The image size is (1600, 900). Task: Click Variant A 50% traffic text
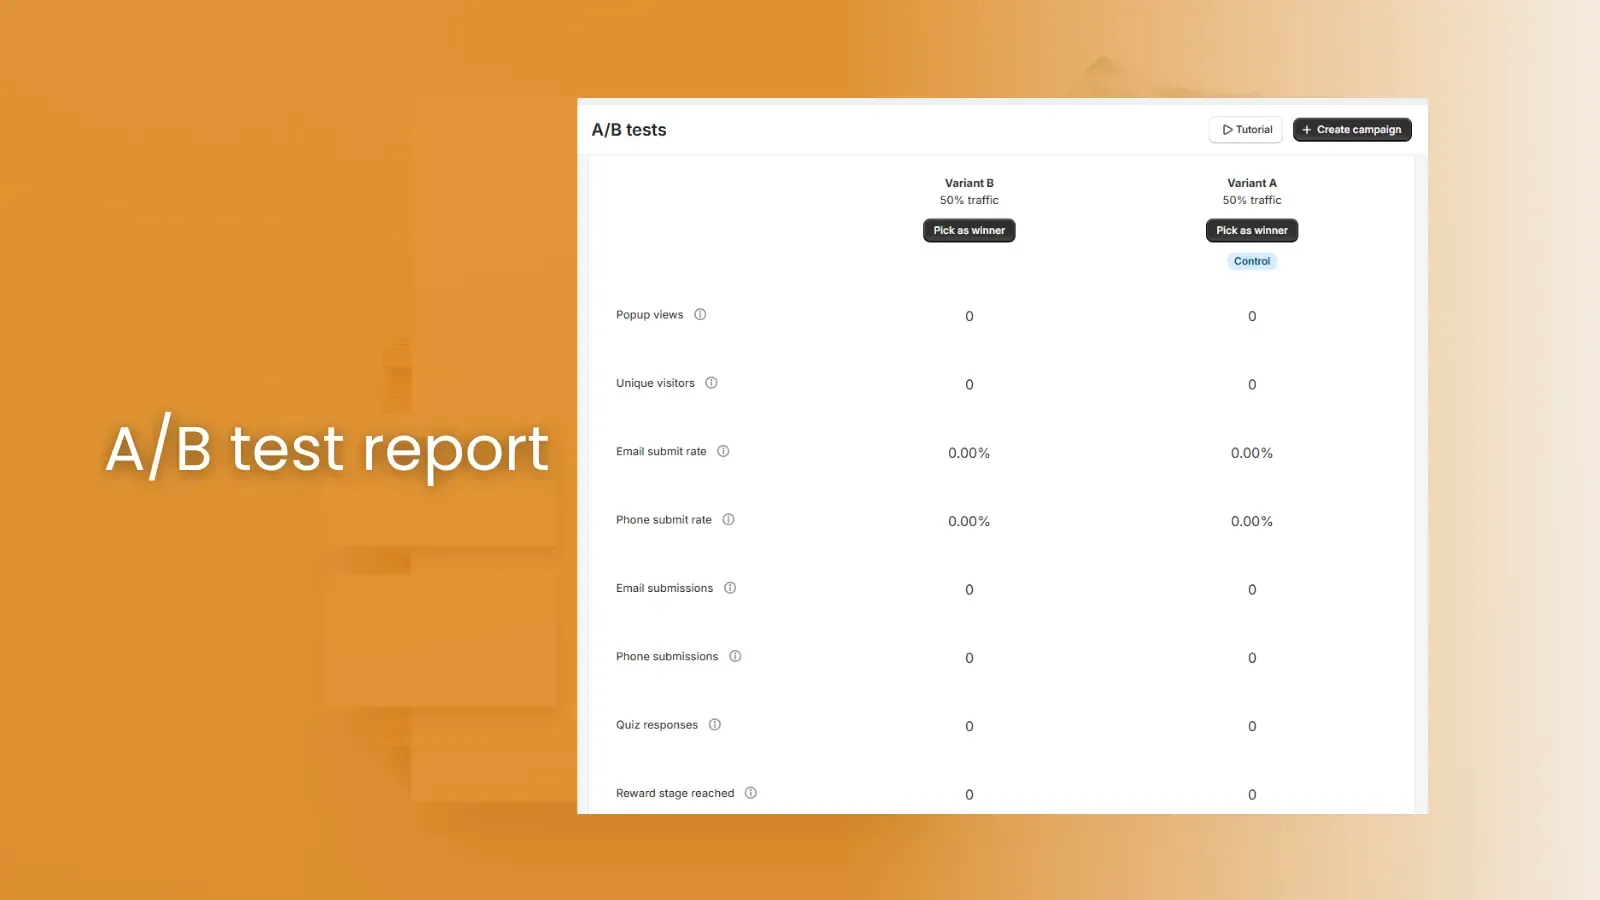click(x=1252, y=200)
